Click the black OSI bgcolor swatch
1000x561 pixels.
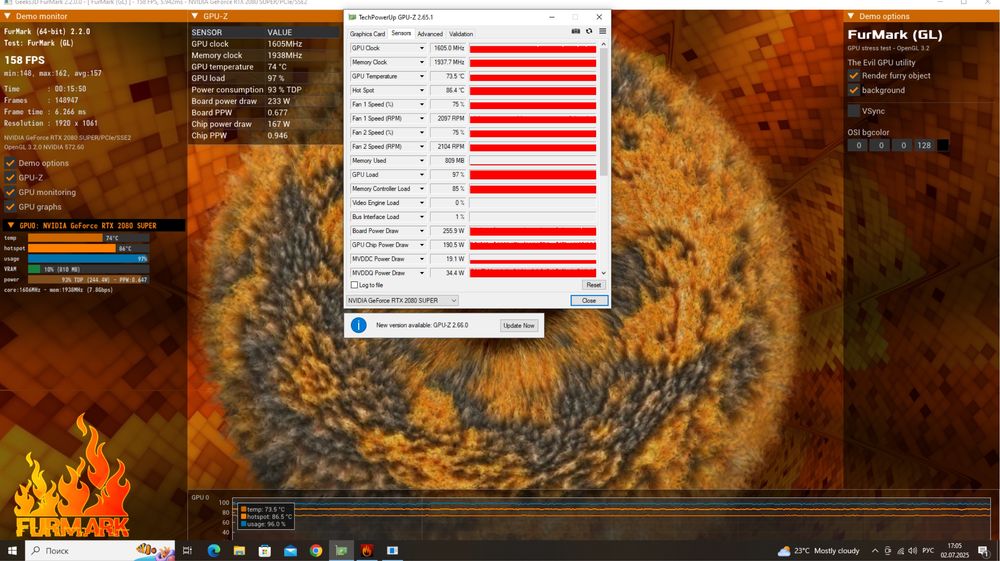(x=943, y=145)
